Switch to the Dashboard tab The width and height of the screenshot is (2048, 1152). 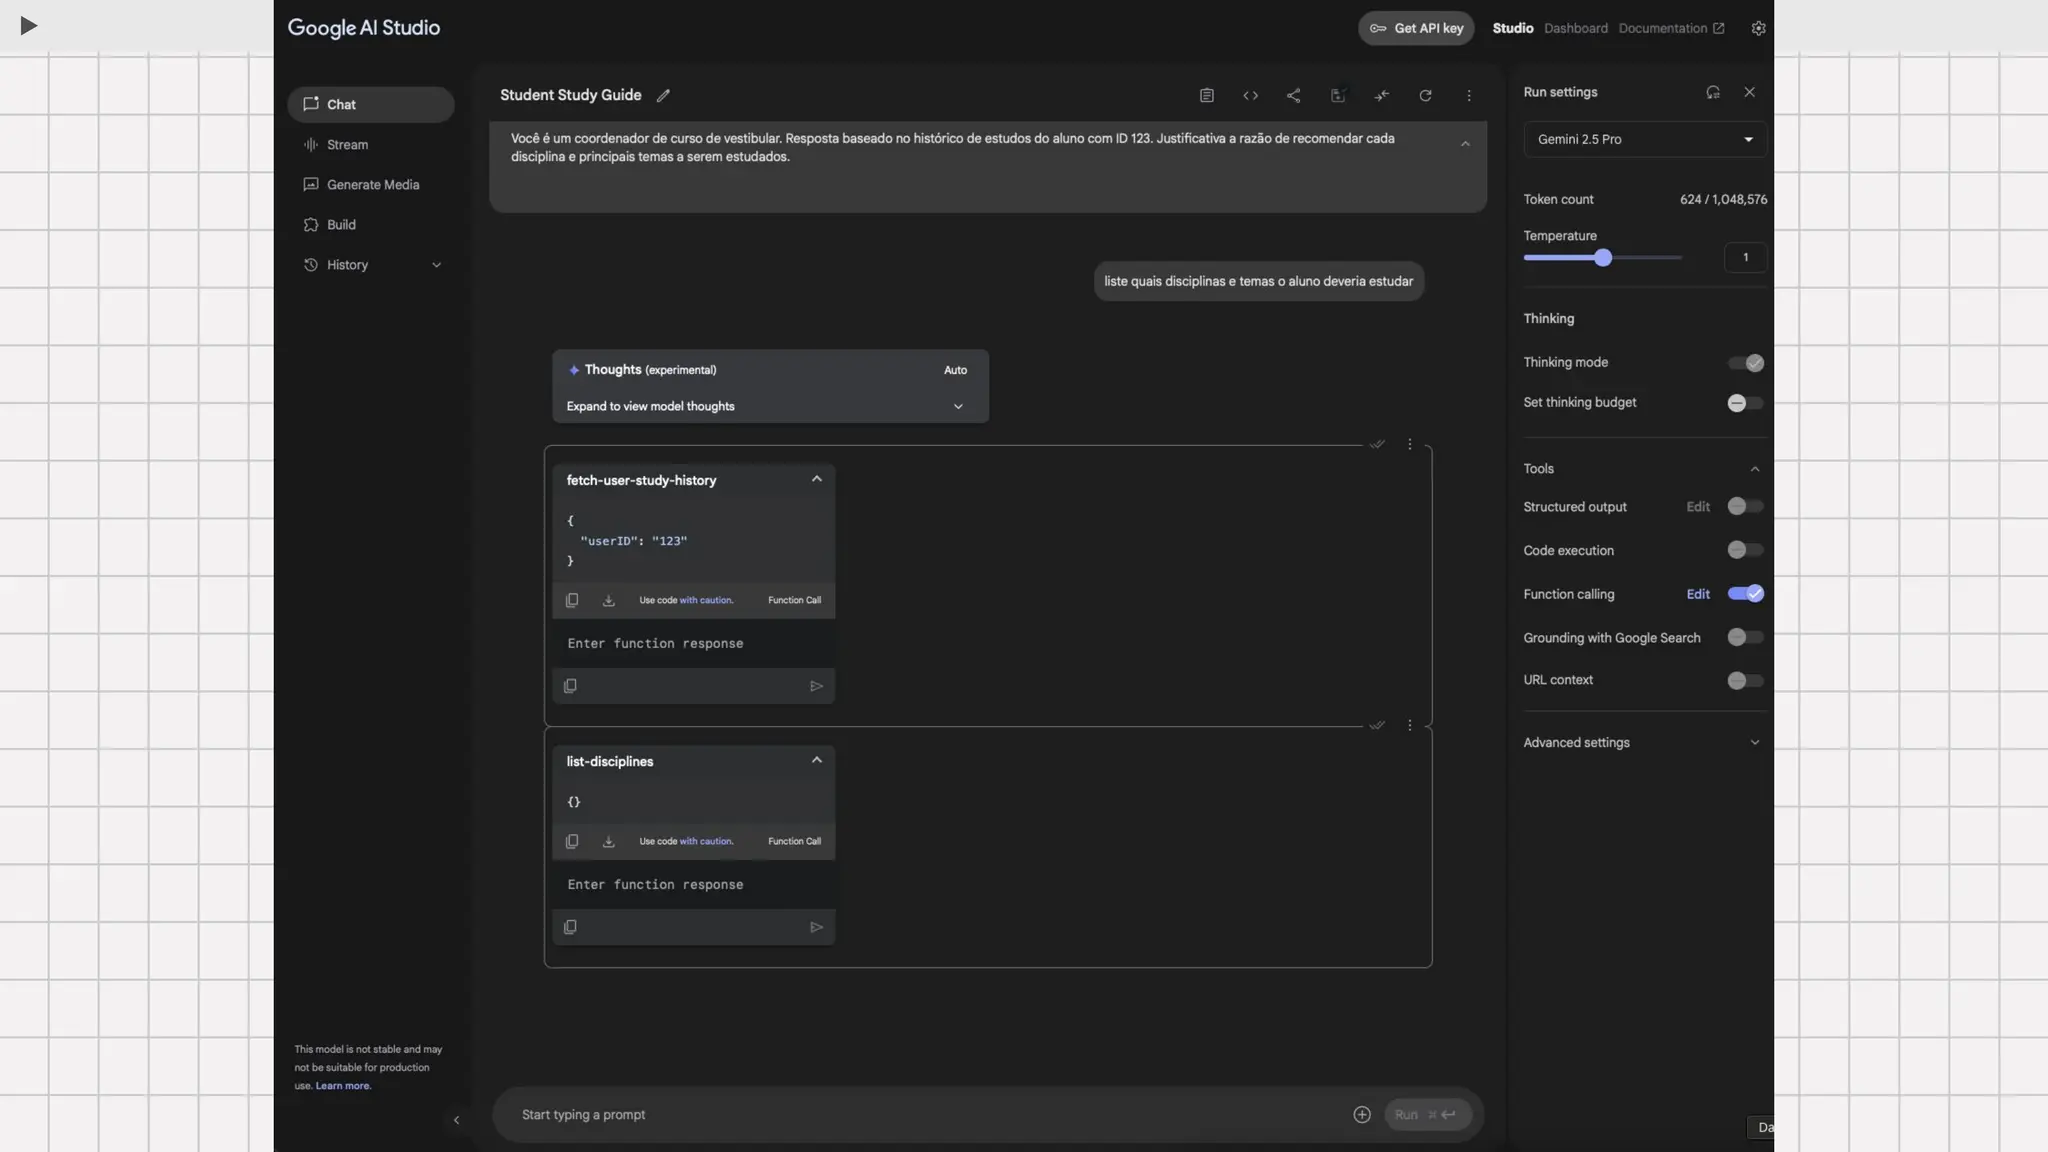[x=1575, y=28]
